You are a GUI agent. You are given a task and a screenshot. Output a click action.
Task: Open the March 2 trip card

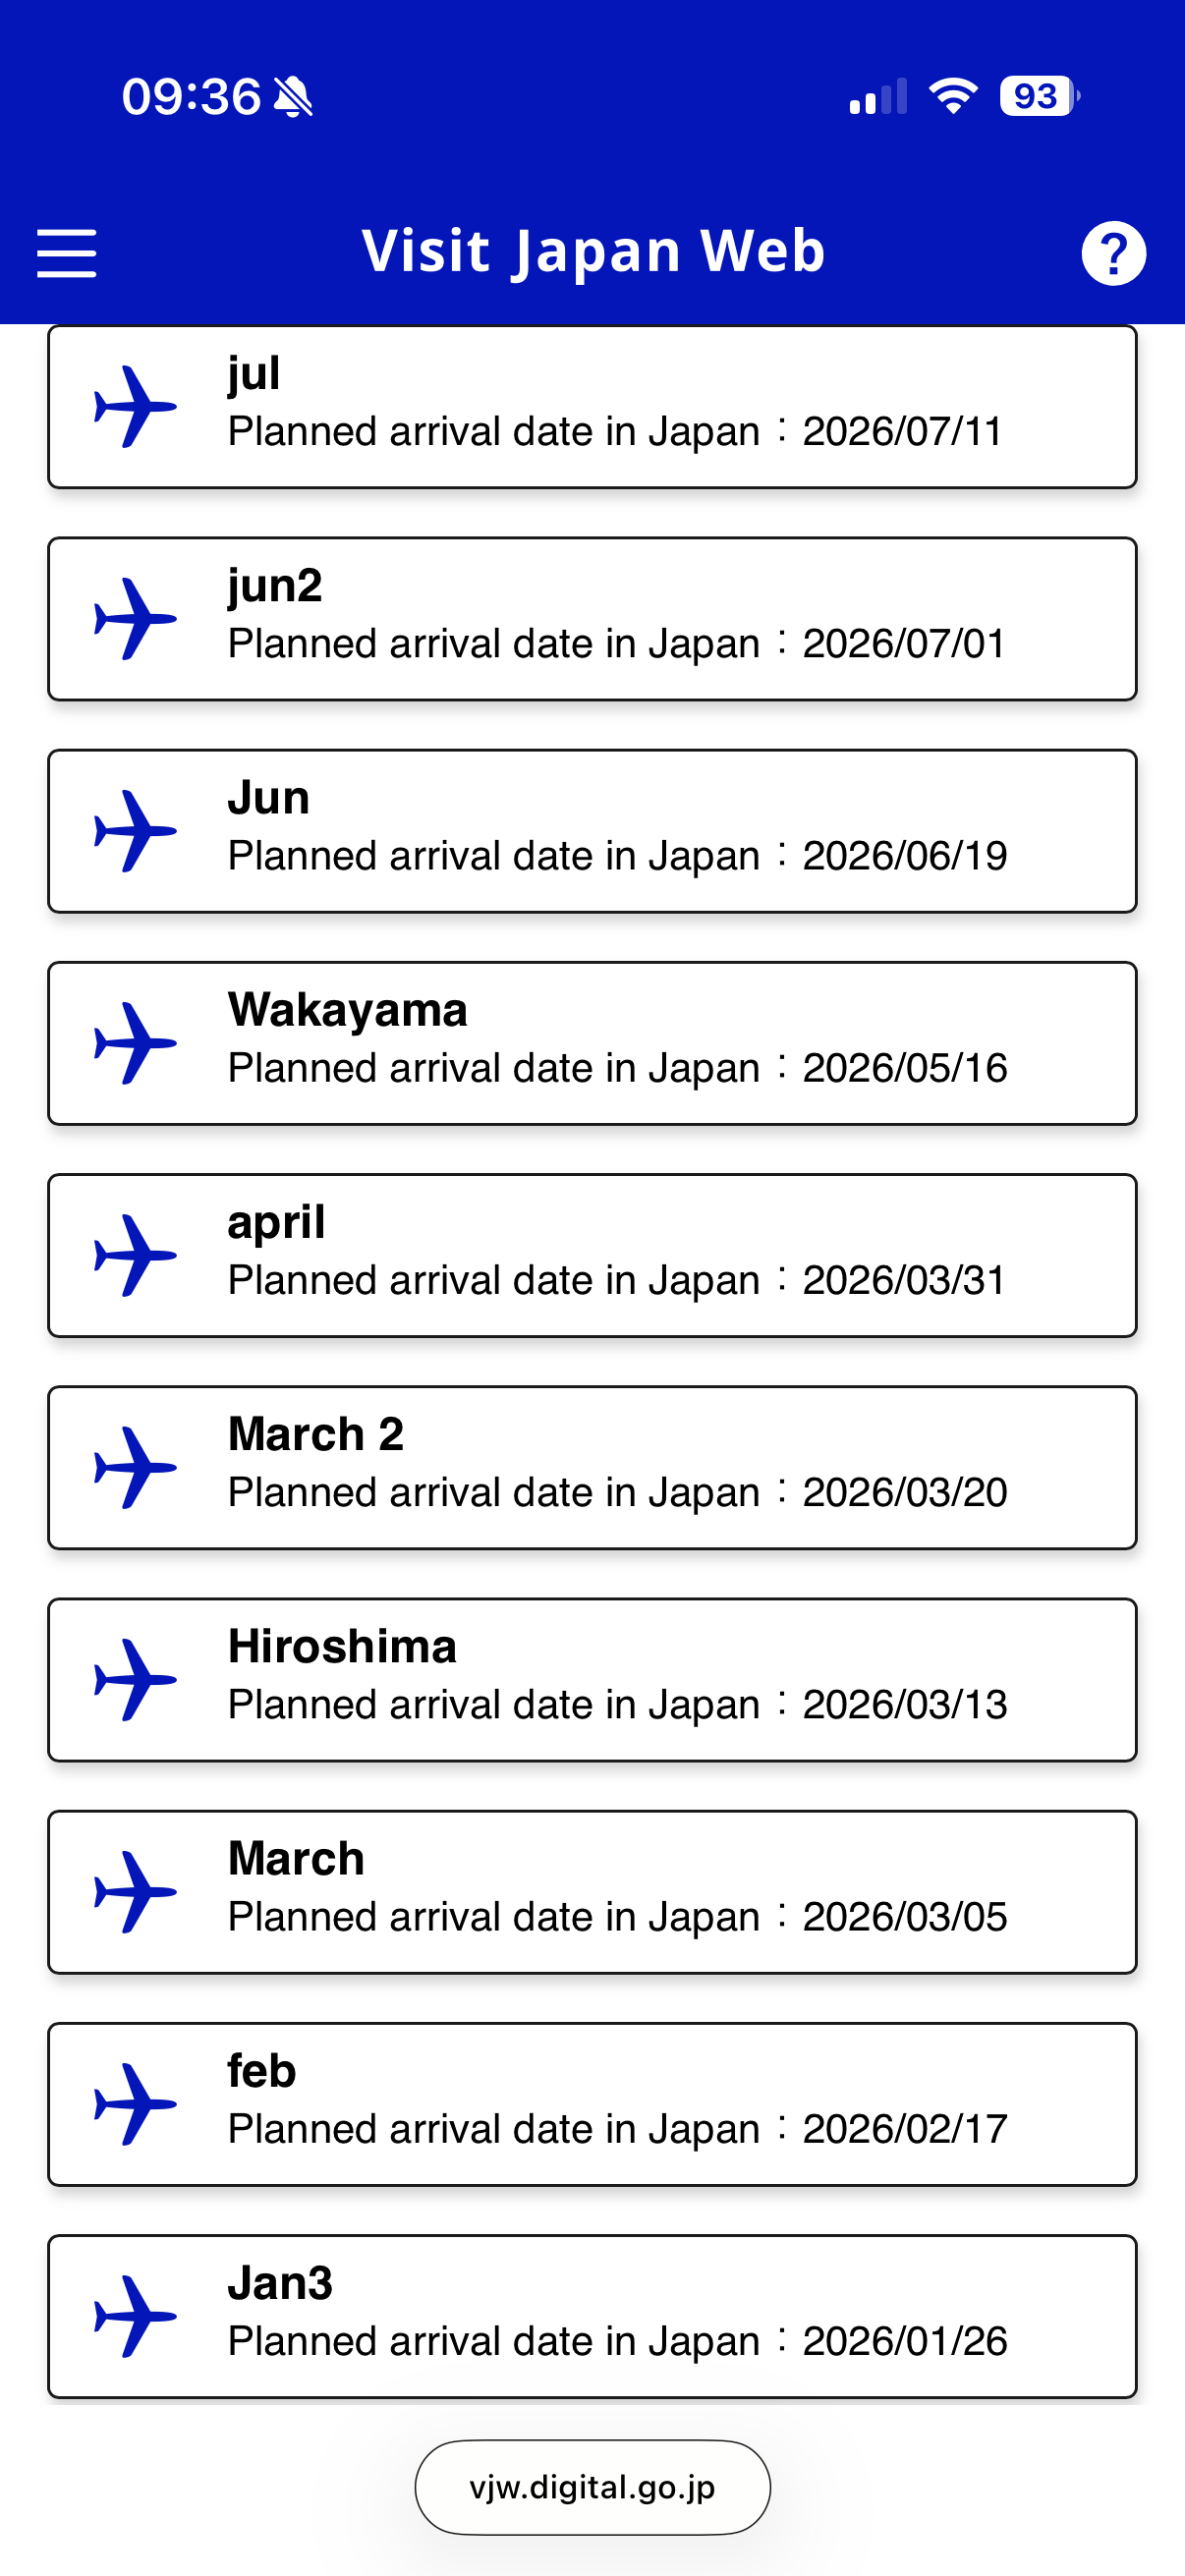point(592,1467)
